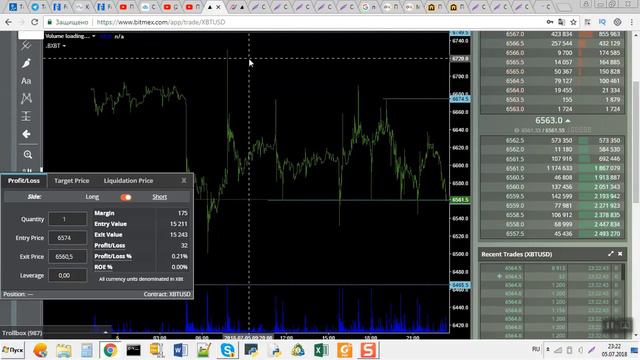Select the Short side link
This screenshot has height=360, width=640.
[x=160, y=197]
